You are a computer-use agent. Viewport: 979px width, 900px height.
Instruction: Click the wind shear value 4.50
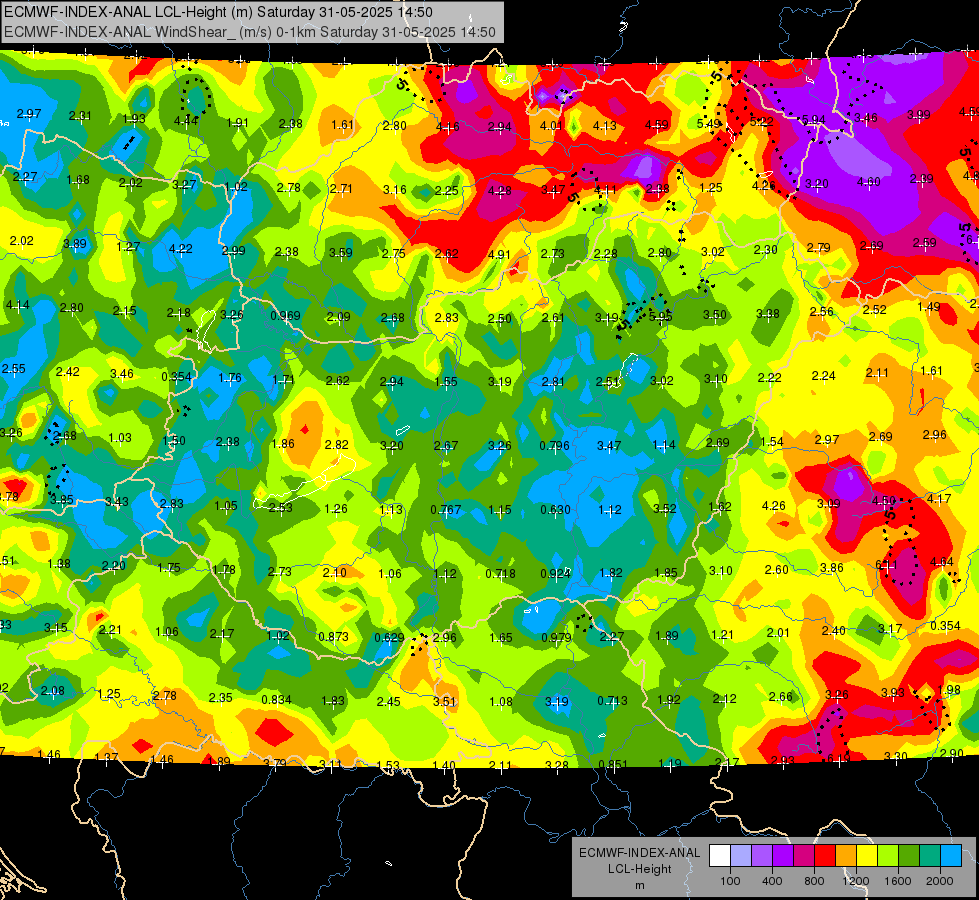(x=883, y=501)
